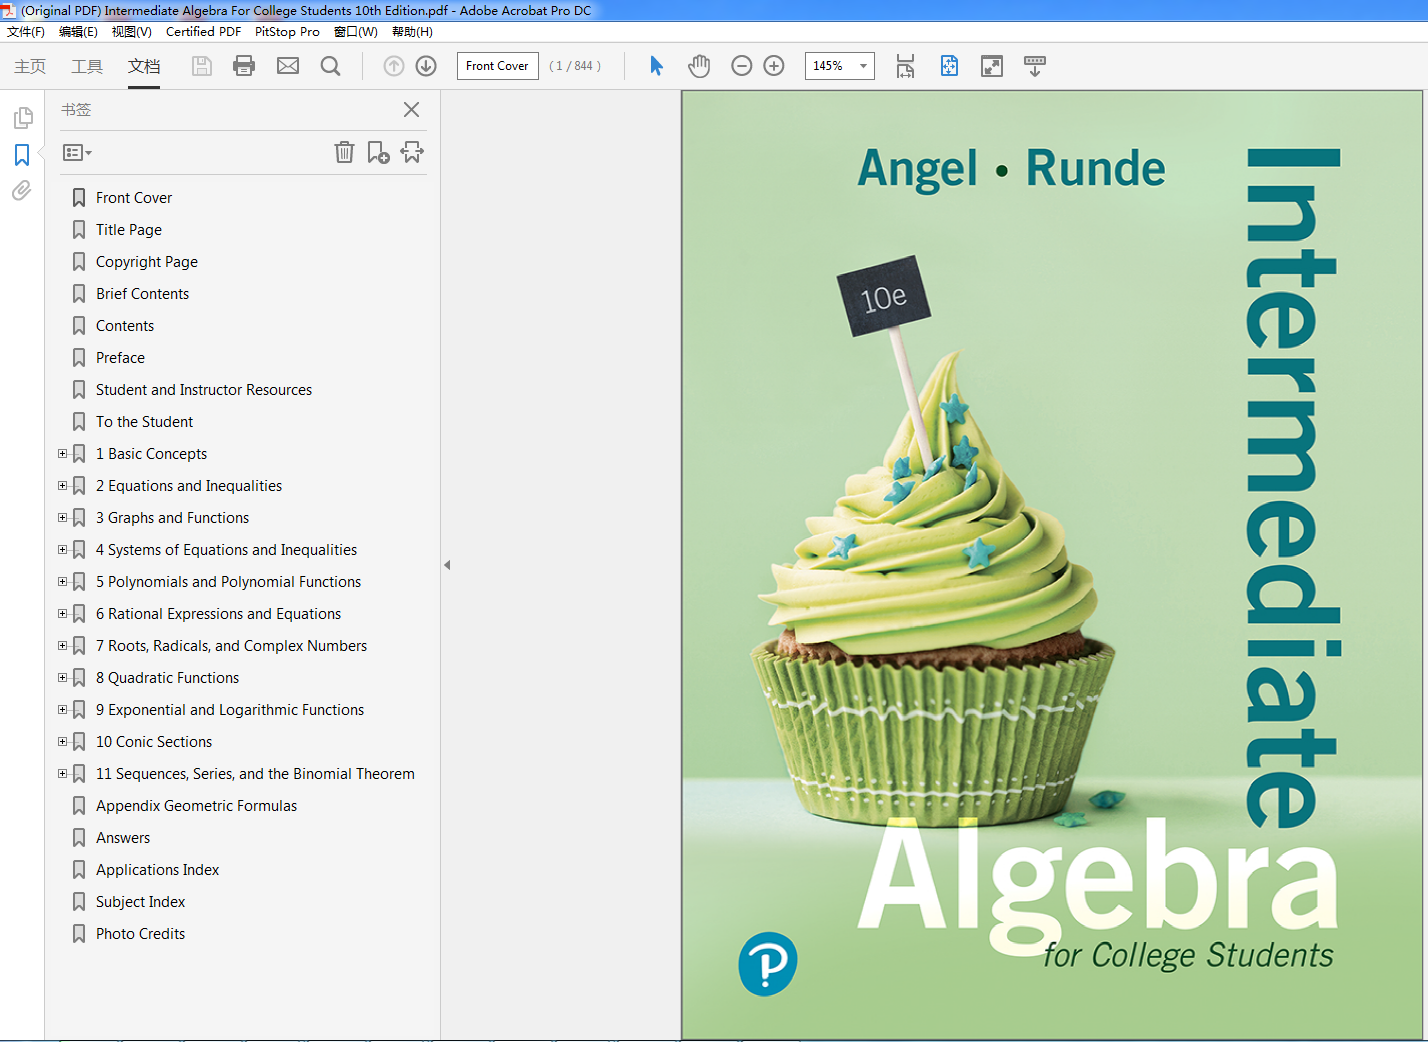
Task: Open the Attachments paperclip panel
Action: pyautogui.click(x=22, y=191)
